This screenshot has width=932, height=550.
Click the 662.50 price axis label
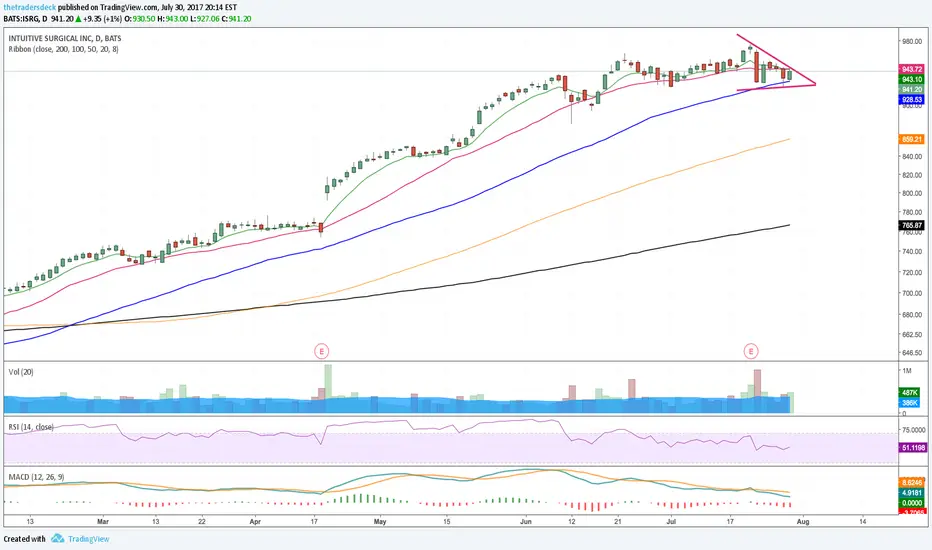(x=912, y=335)
